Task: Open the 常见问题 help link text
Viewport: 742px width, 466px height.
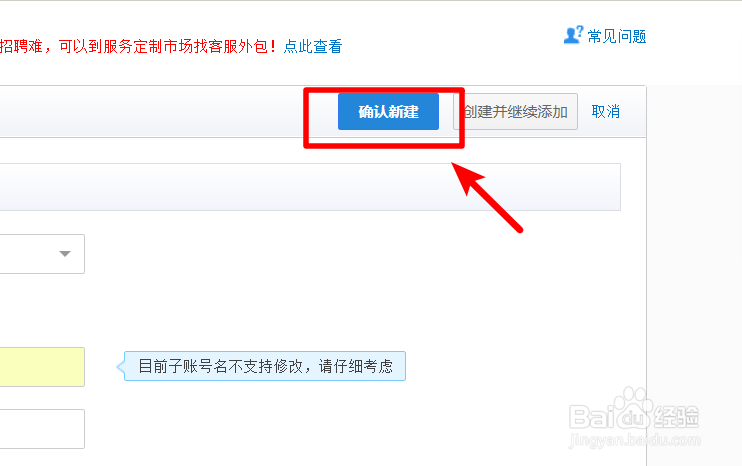Action: (617, 36)
